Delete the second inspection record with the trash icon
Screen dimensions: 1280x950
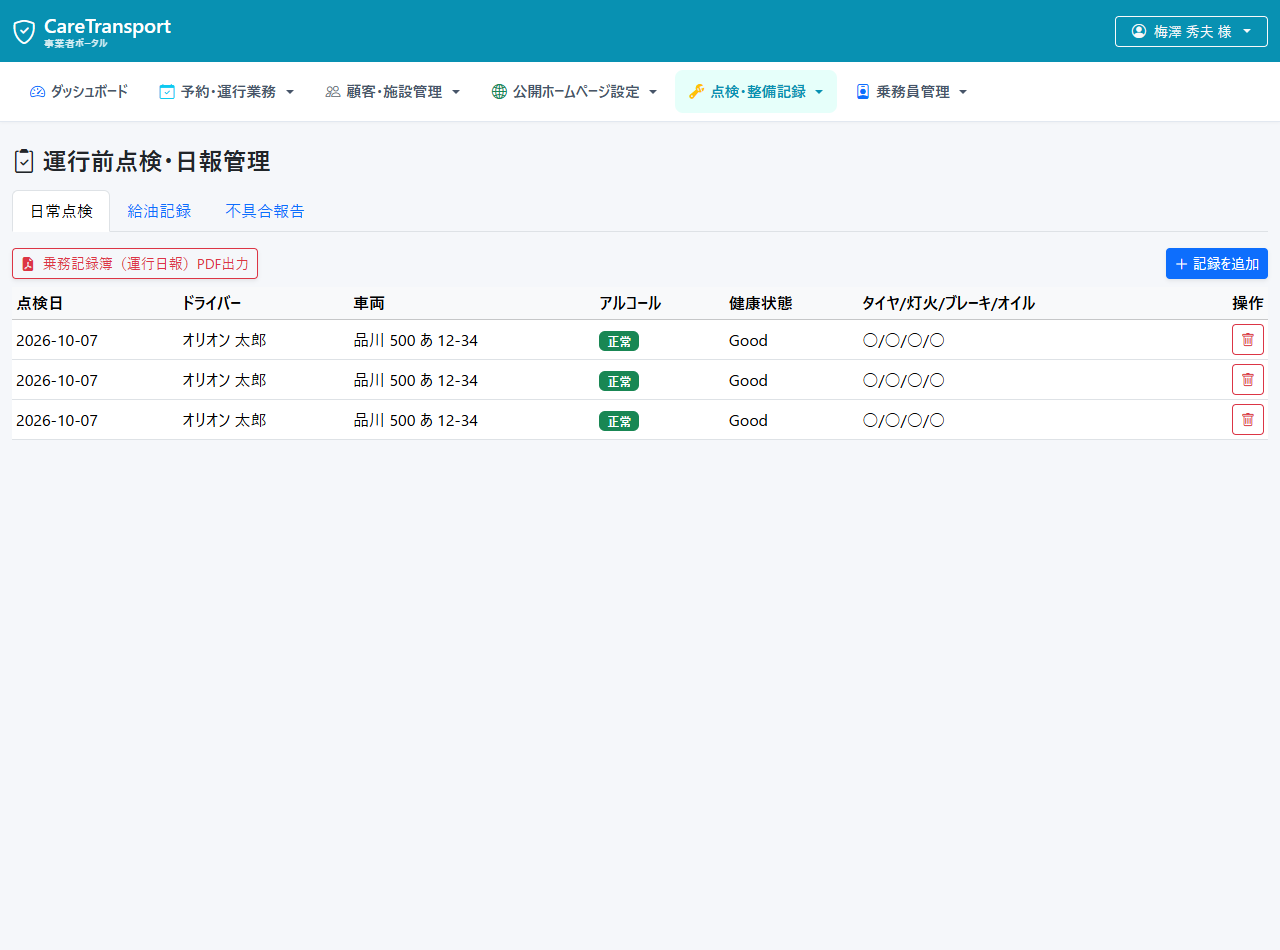coord(1248,380)
